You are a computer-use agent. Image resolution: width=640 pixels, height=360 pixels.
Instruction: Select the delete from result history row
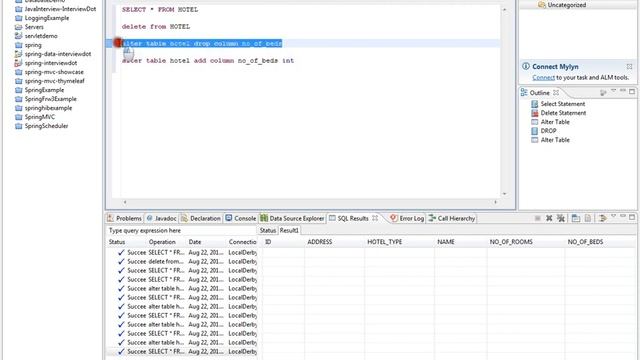tap(181, 261)
